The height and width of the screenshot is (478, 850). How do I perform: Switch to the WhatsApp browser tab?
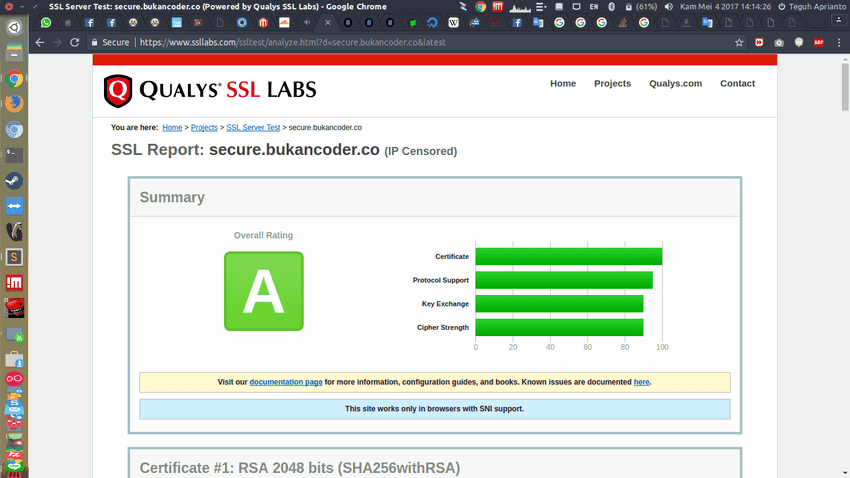point(46,22)
